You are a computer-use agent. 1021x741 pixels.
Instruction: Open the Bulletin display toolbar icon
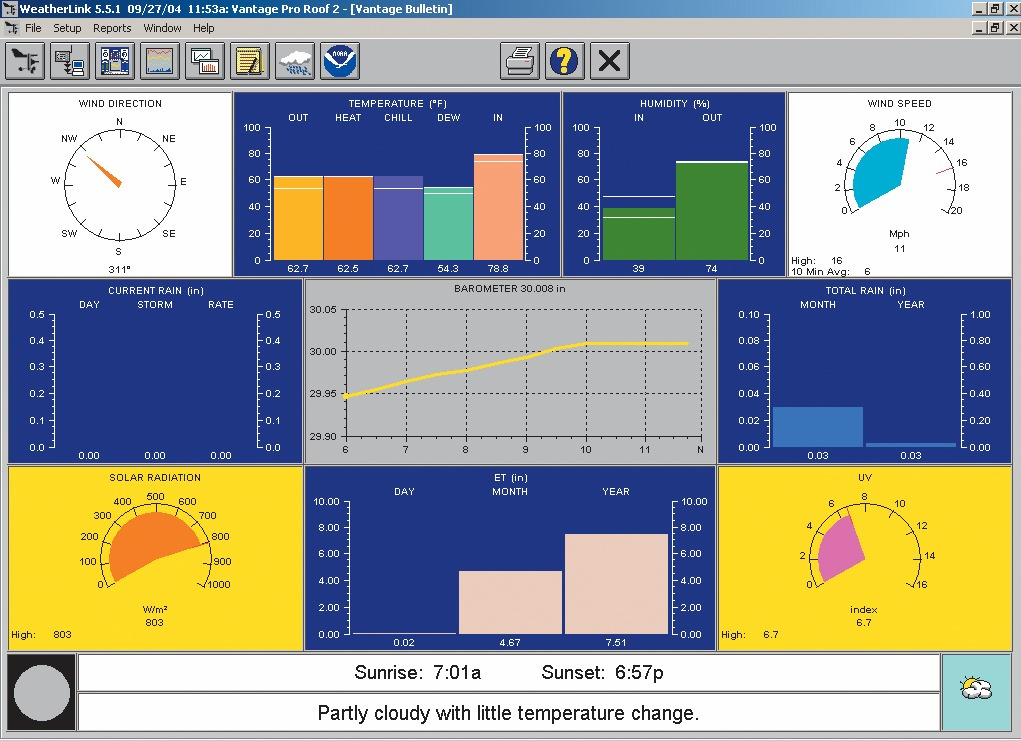point(115,62)
